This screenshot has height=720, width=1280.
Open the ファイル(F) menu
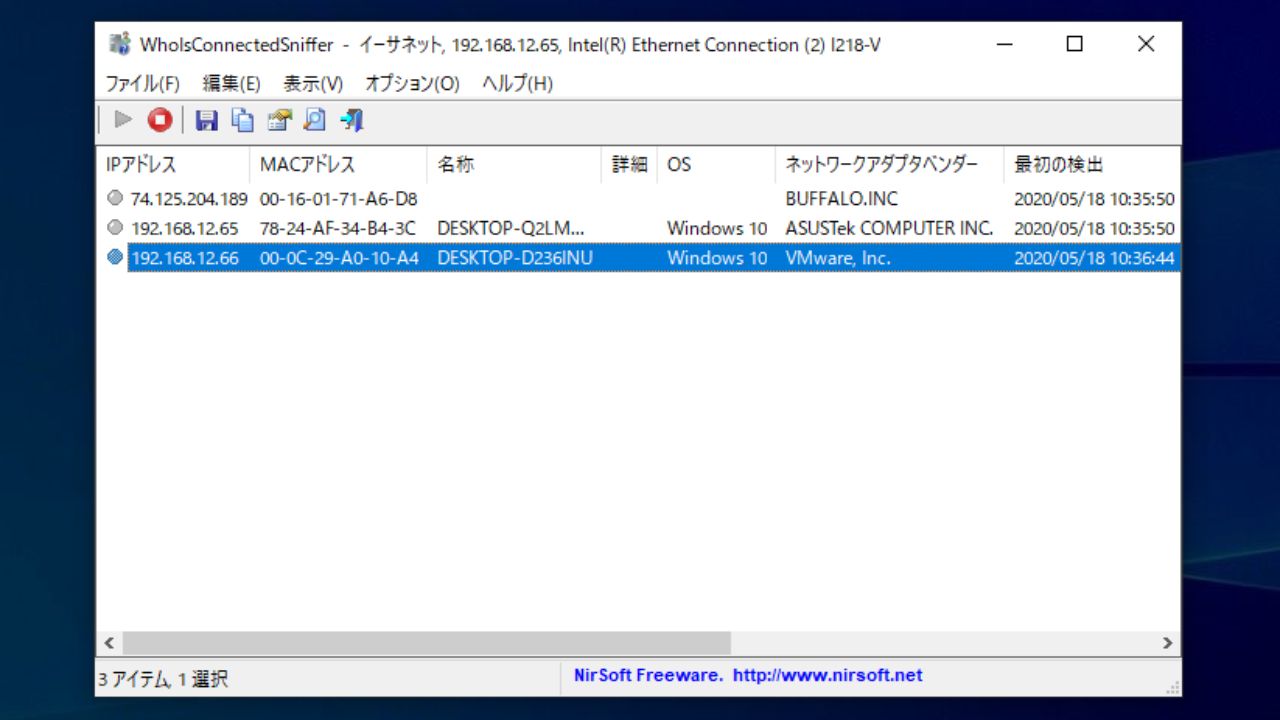click(143, 83)
